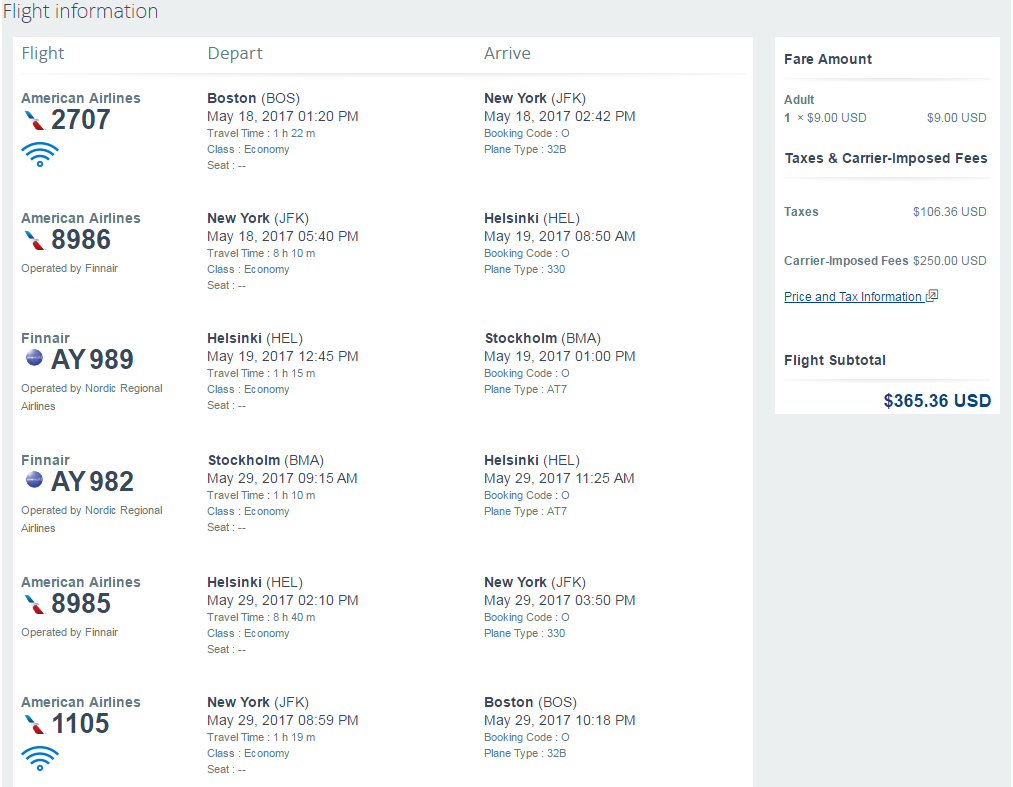Click Taxes & Carrier-Imposed Fees heading

886,158
